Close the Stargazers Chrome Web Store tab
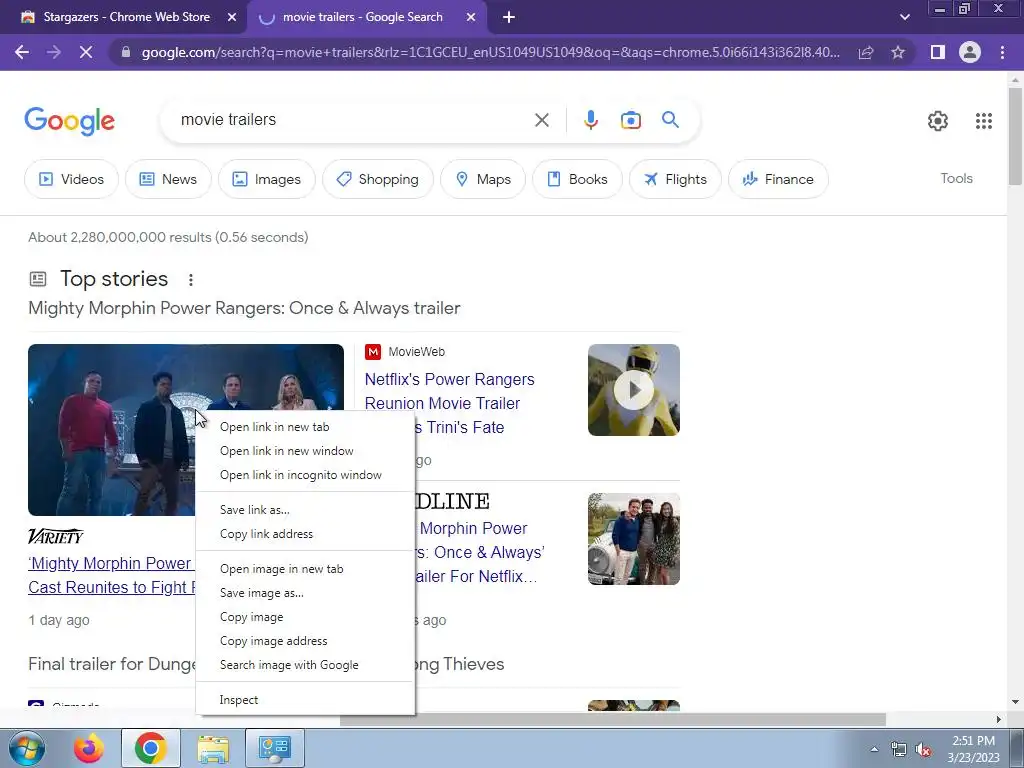Viewport: 1024px width, 768px height. [231, 18]
